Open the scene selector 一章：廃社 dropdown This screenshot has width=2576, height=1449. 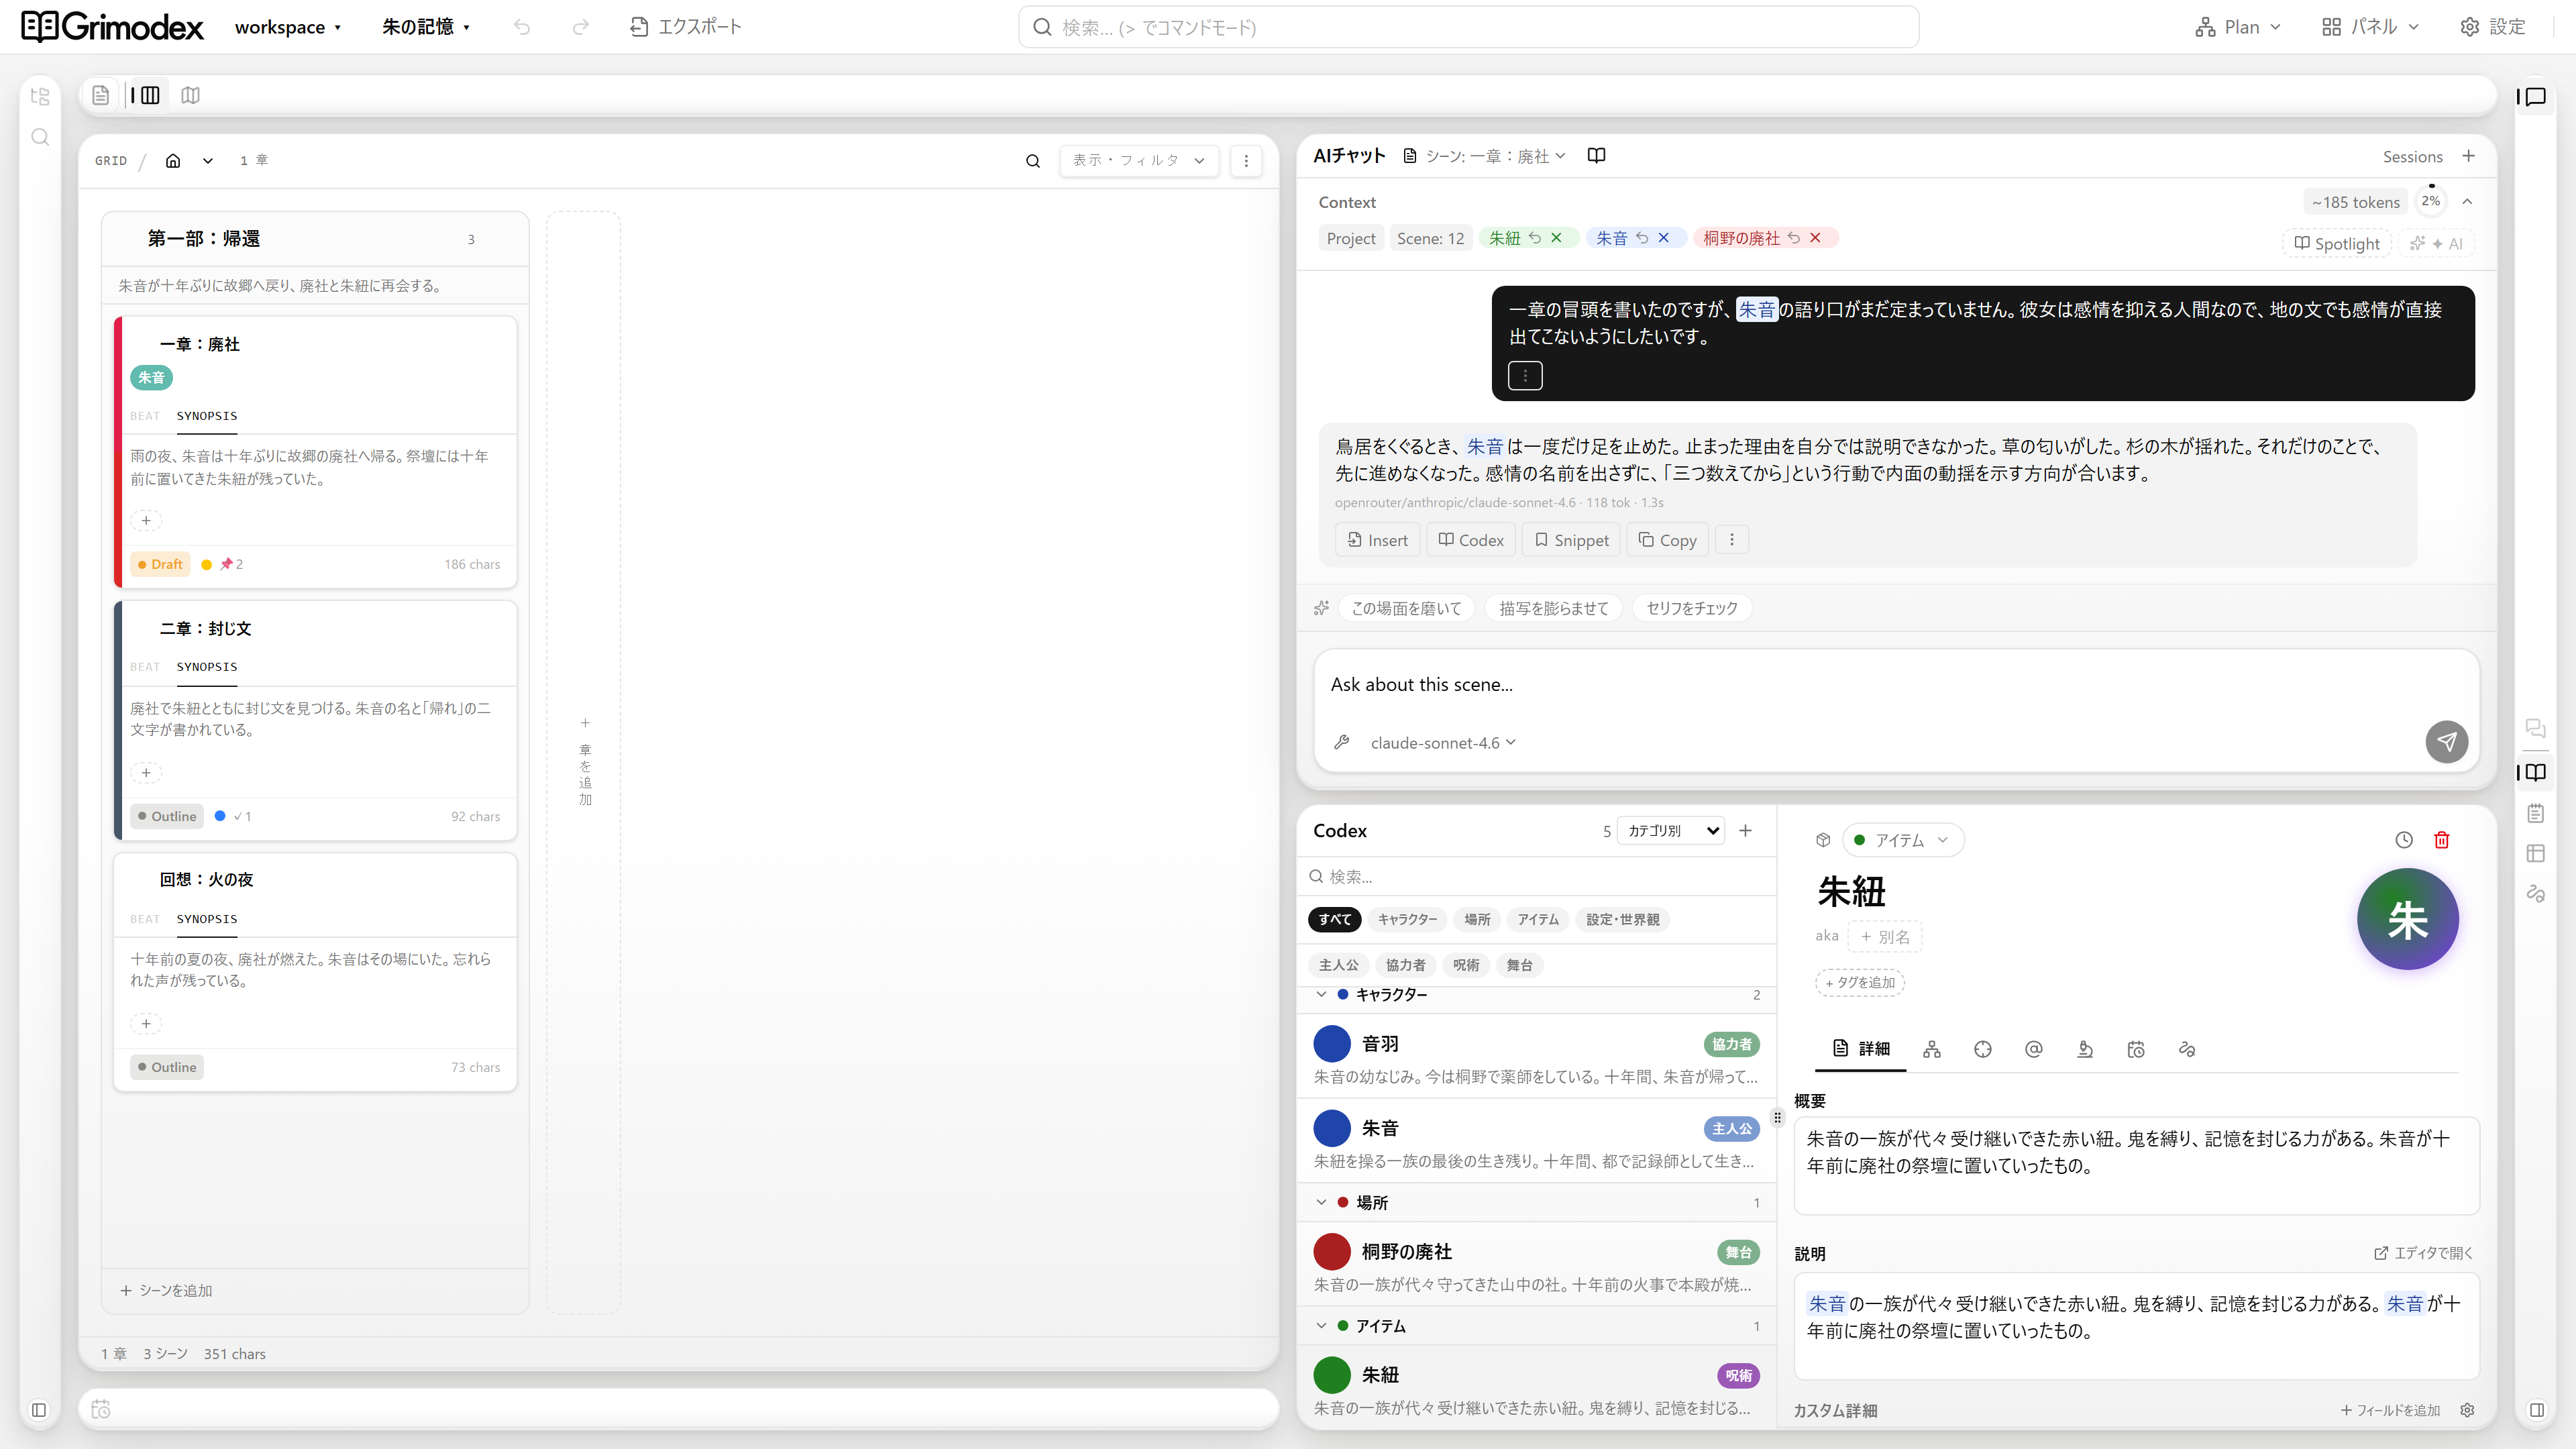1485,156
